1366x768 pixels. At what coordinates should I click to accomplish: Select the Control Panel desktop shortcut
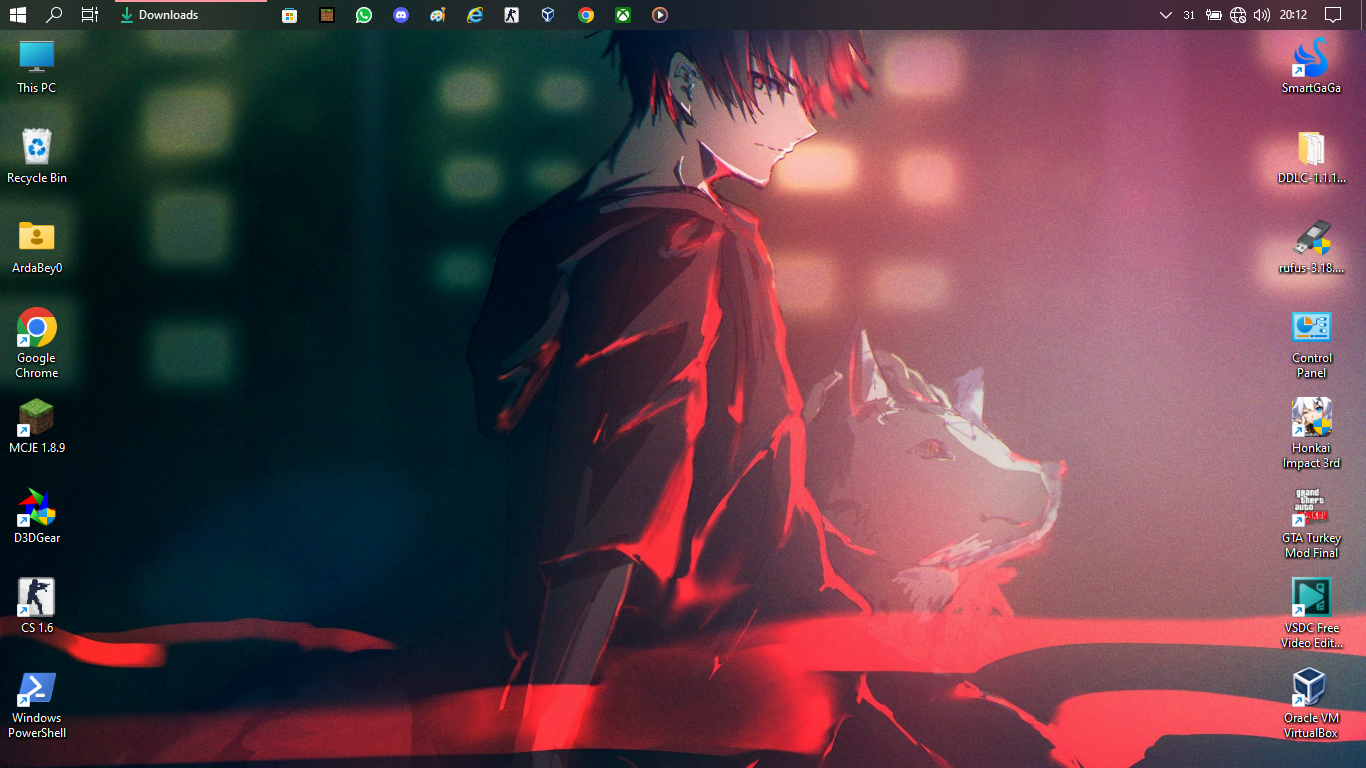click(1311, 345)
